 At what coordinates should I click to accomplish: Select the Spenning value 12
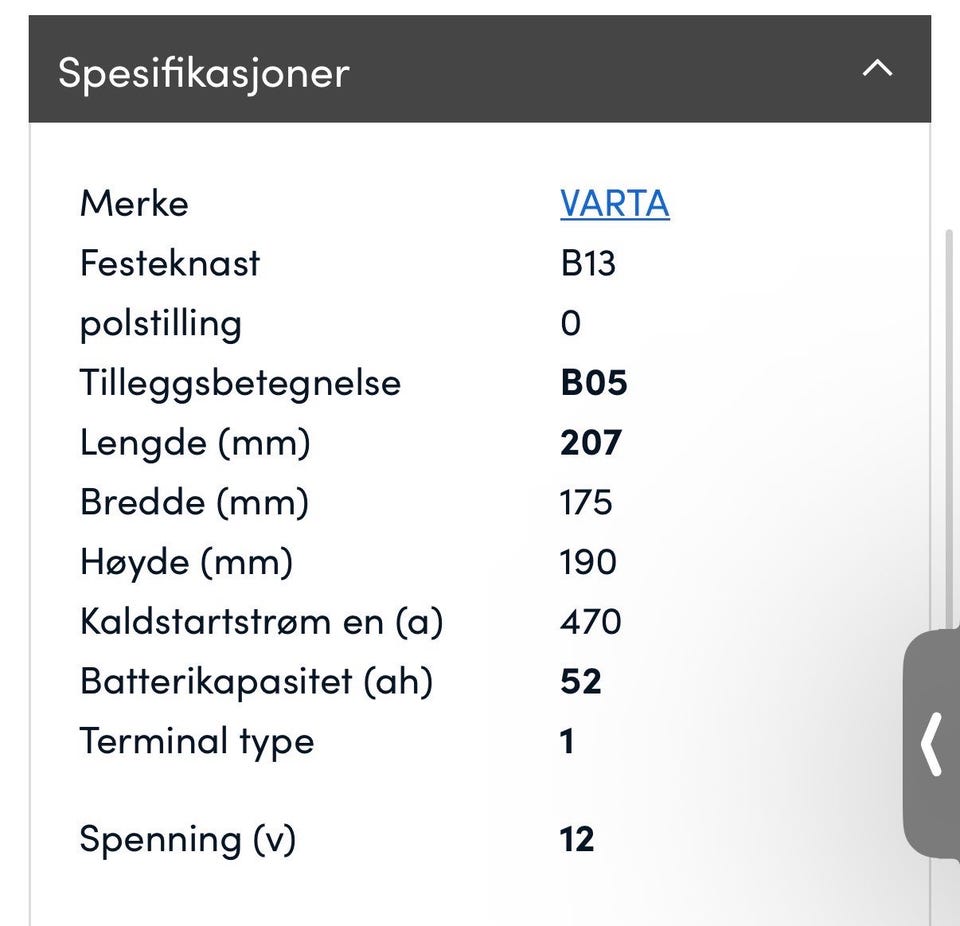coord(577,839)
